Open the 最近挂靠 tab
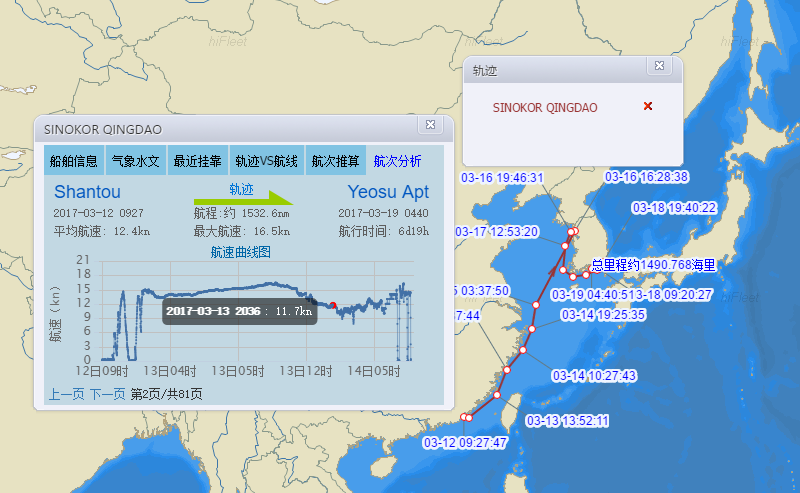This screenshot has width=800, height=493. pos(197,161)
